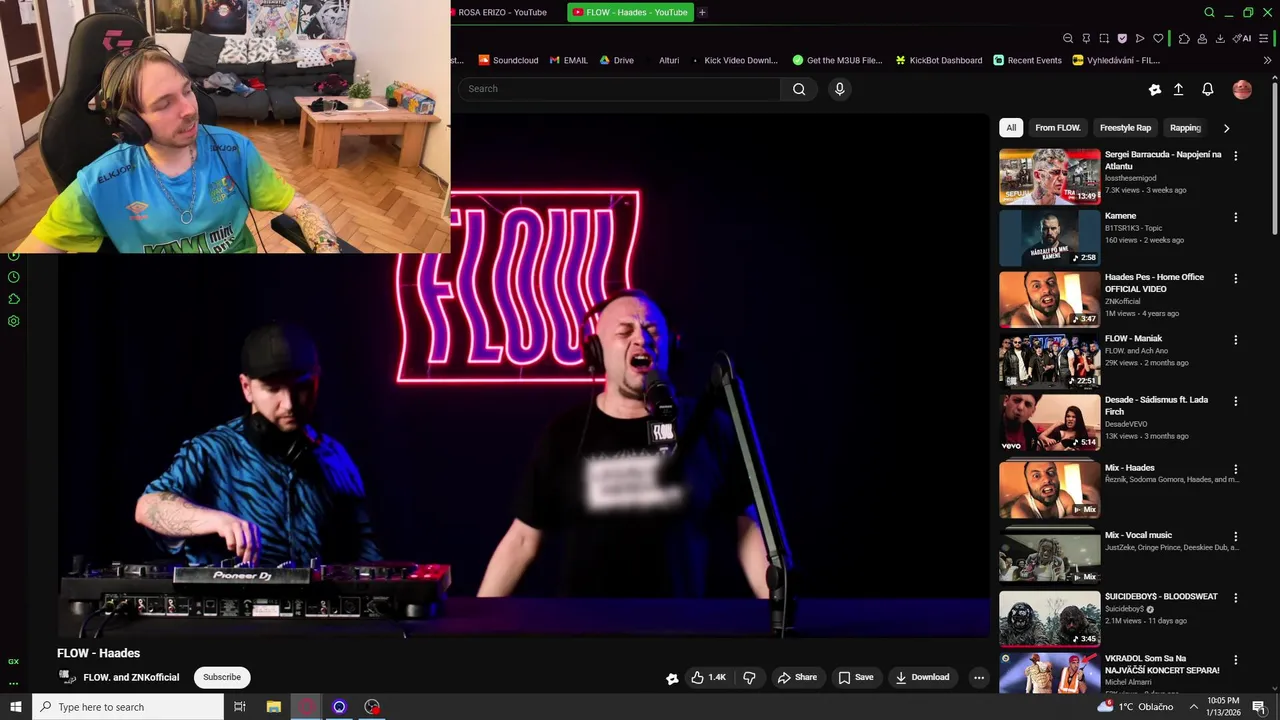1280x720 pixels.
Task: Open the snapshot capture tool icon
Action: 1104,38
